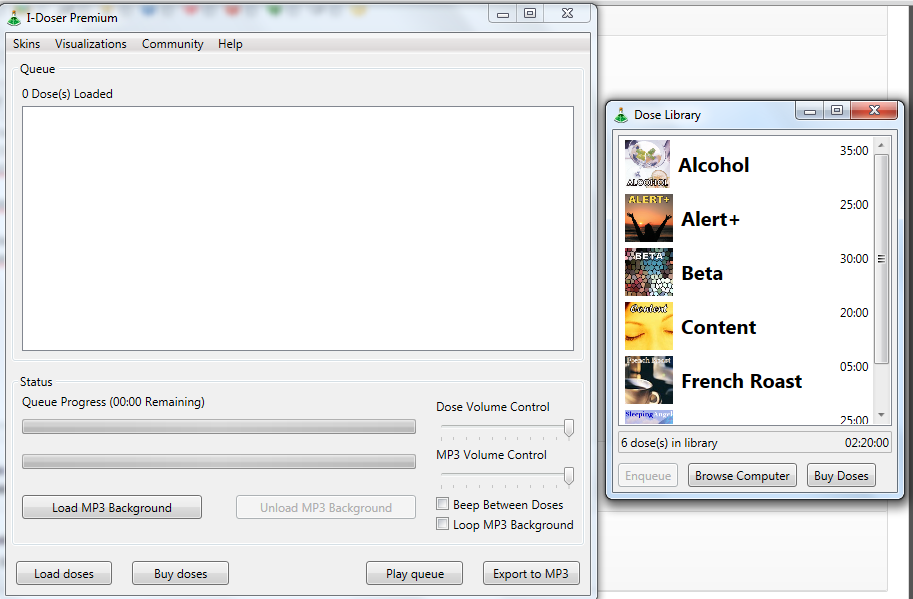Click the Buy doses button in main window
Screen dimensions: 913x599
(x=181, y=573)
